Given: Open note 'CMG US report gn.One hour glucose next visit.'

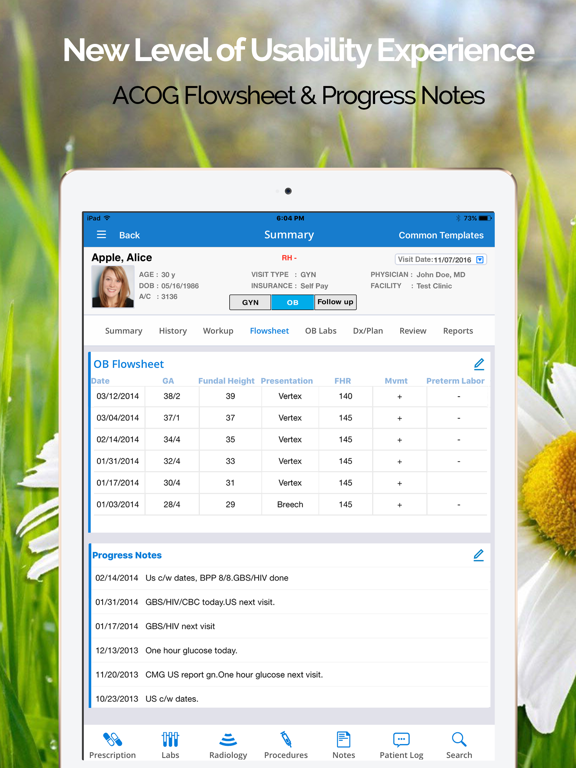Looking at the screenshot, I should click(290, 674).
